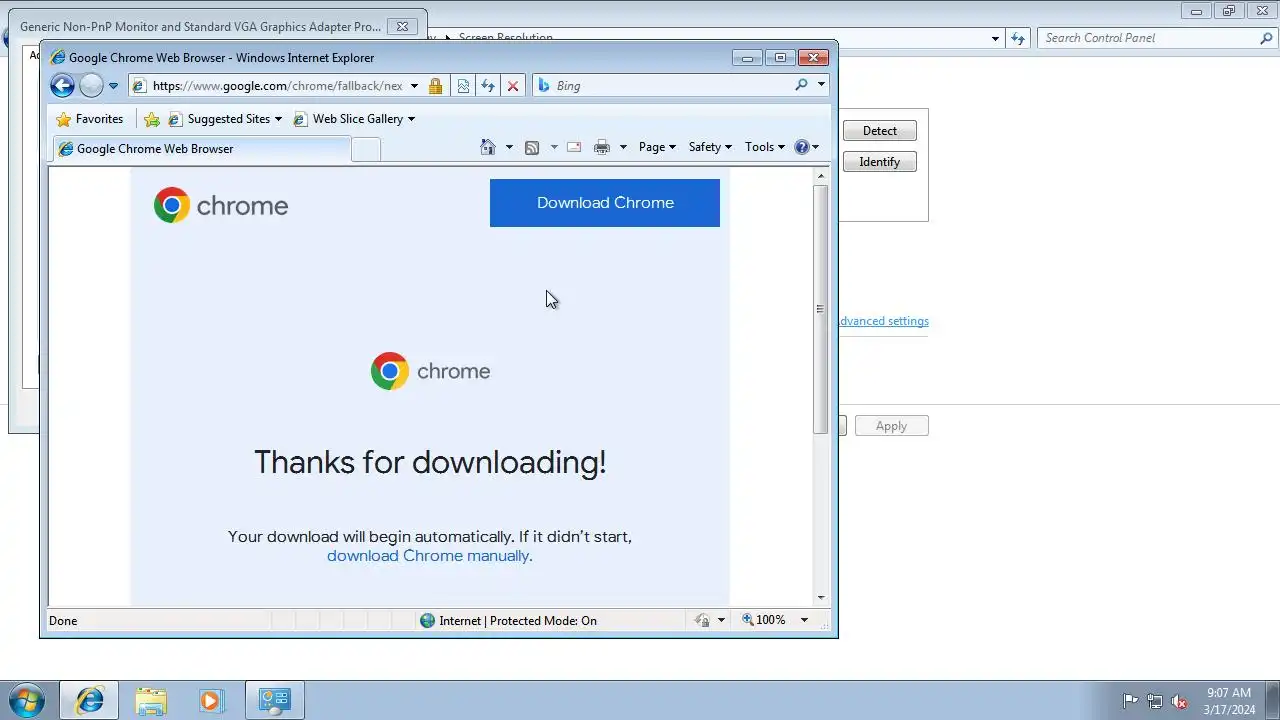The width and height of the screenshot is (1280, 720).
Task: Click the 'download Chrome manually' link
Action: (428, 556)
